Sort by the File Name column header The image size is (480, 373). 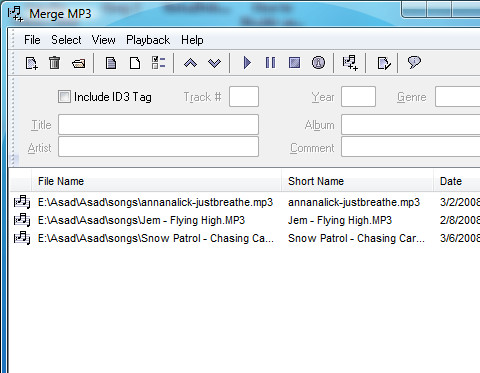point(156,181)
